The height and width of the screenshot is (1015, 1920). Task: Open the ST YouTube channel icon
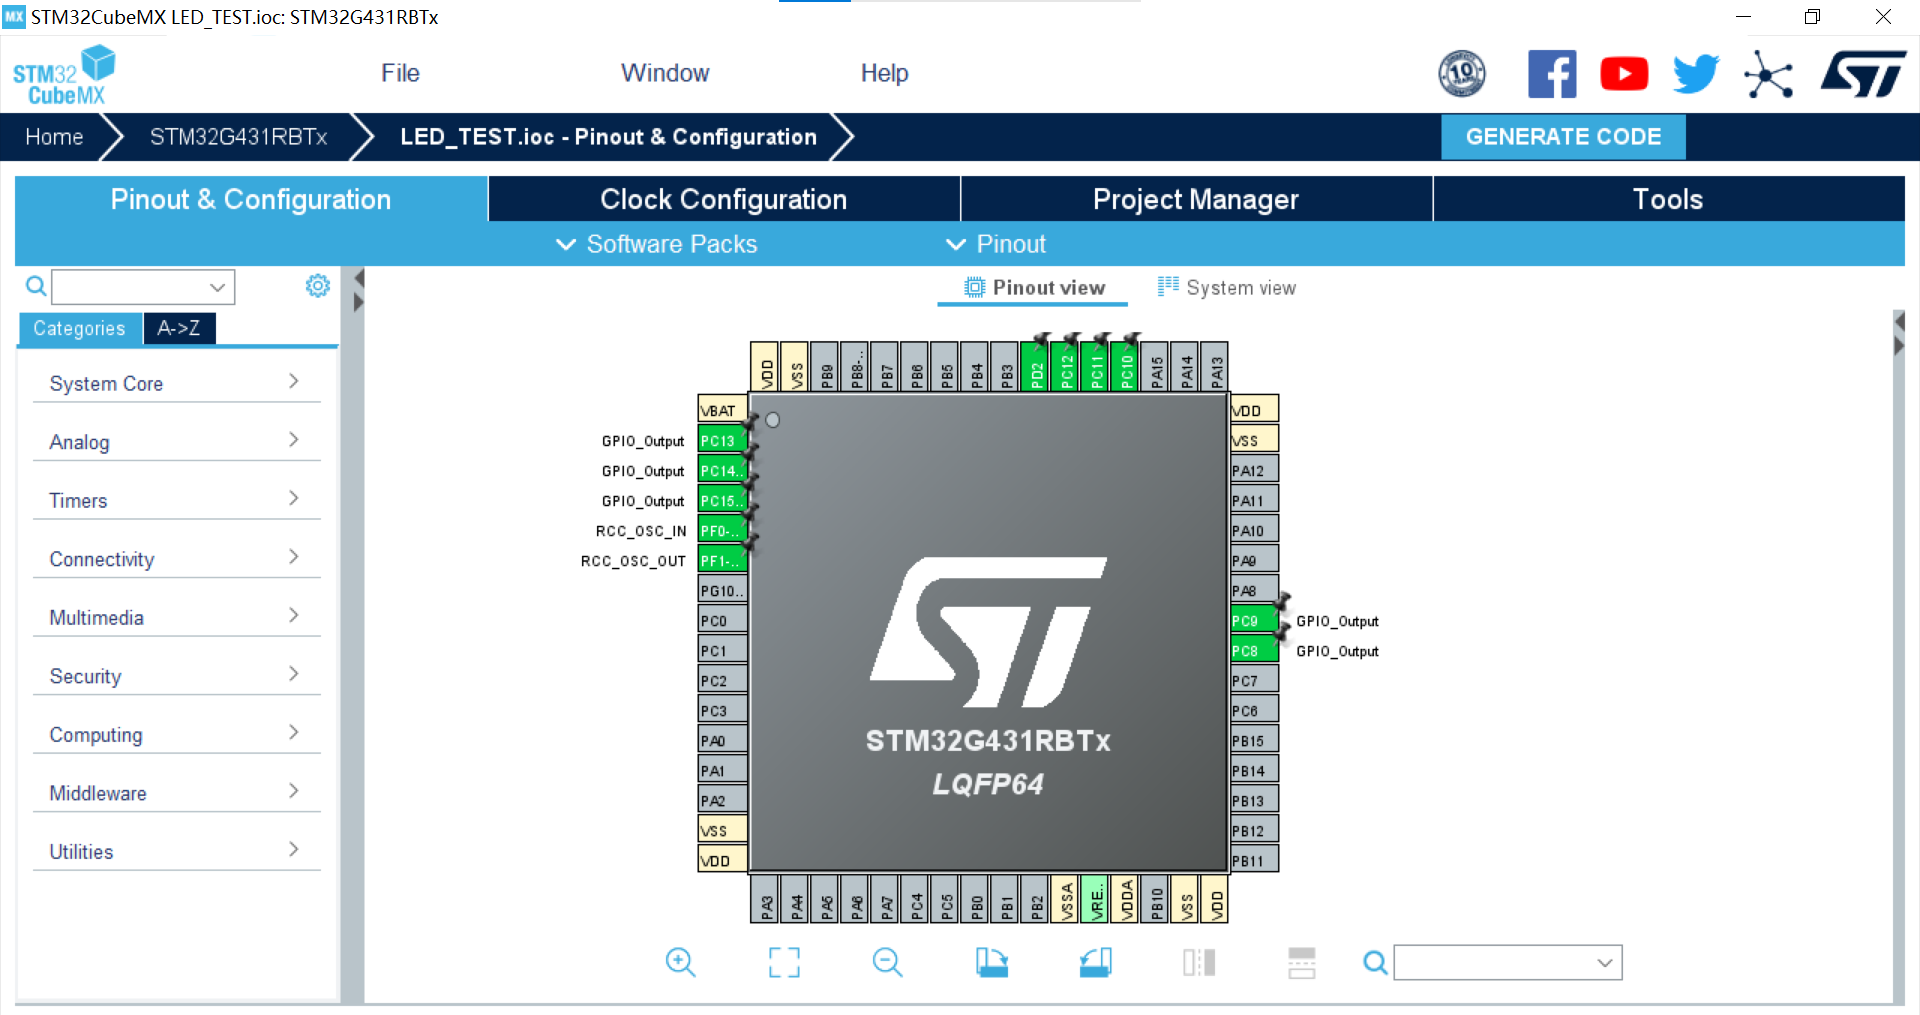pyautogui.click(x=1624, y=74)
